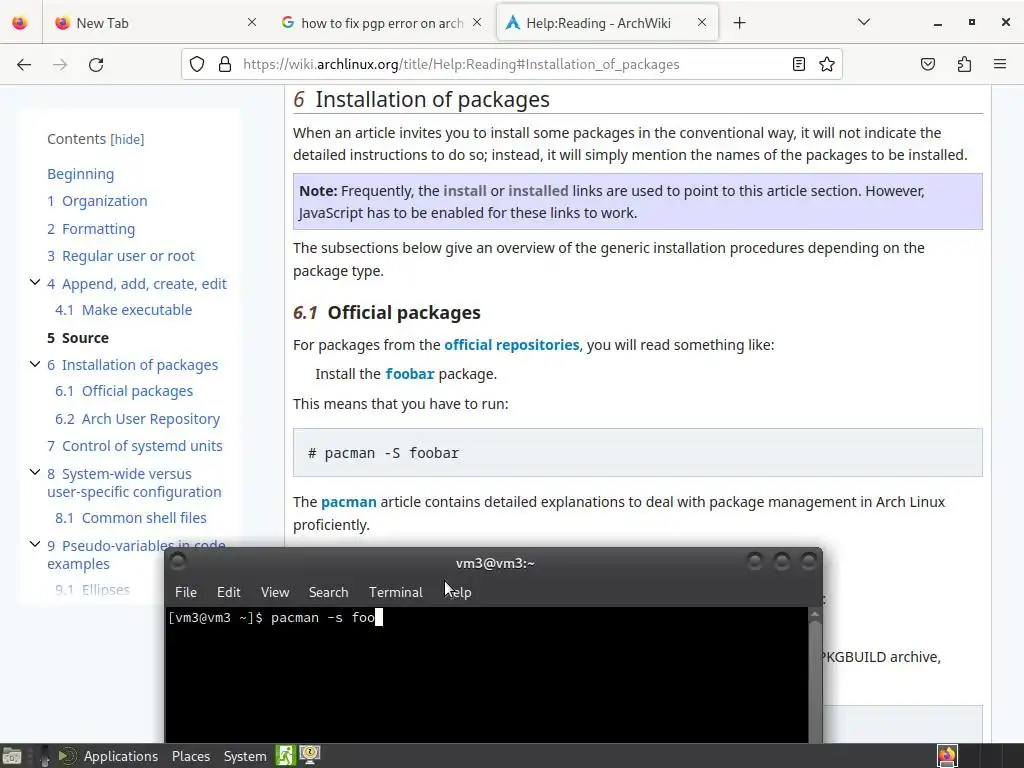Follow the 'install' link in the Note

coord(464,191)
